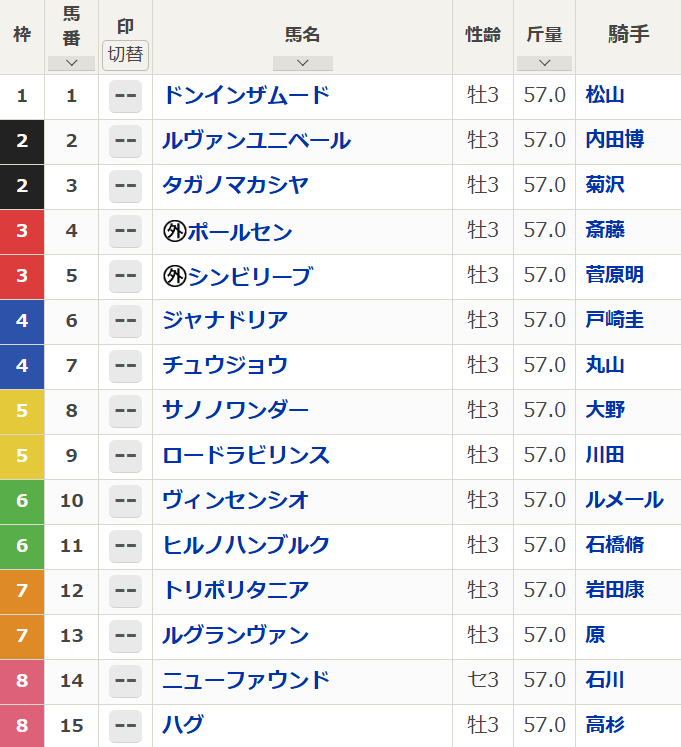Click the red frame 3 cell for horse 4
Screen dimensions: 681x747
(22, 231)
